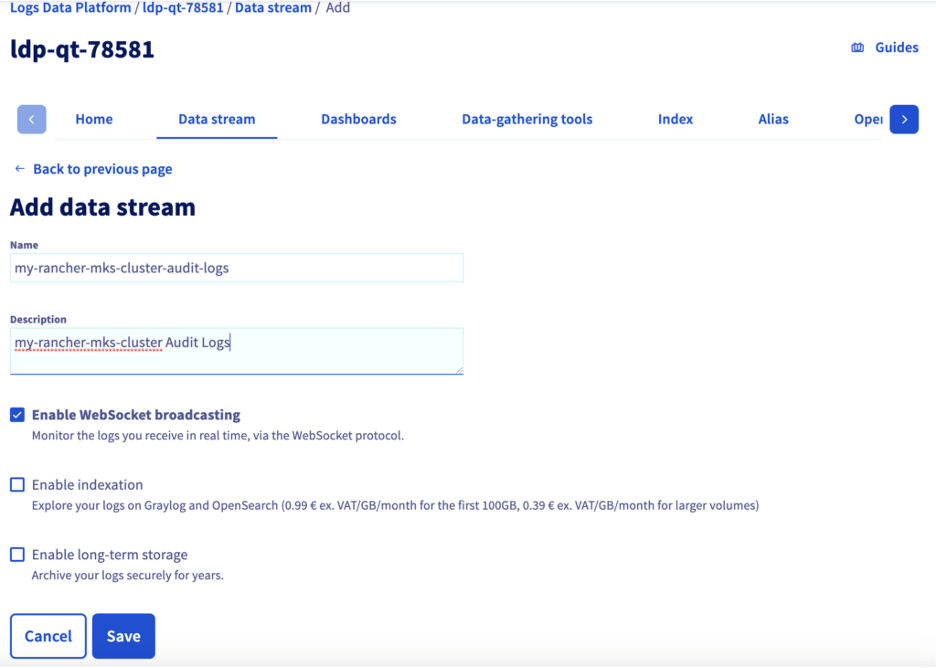
Task: Select the Alias tab
Action: [773, 118]
